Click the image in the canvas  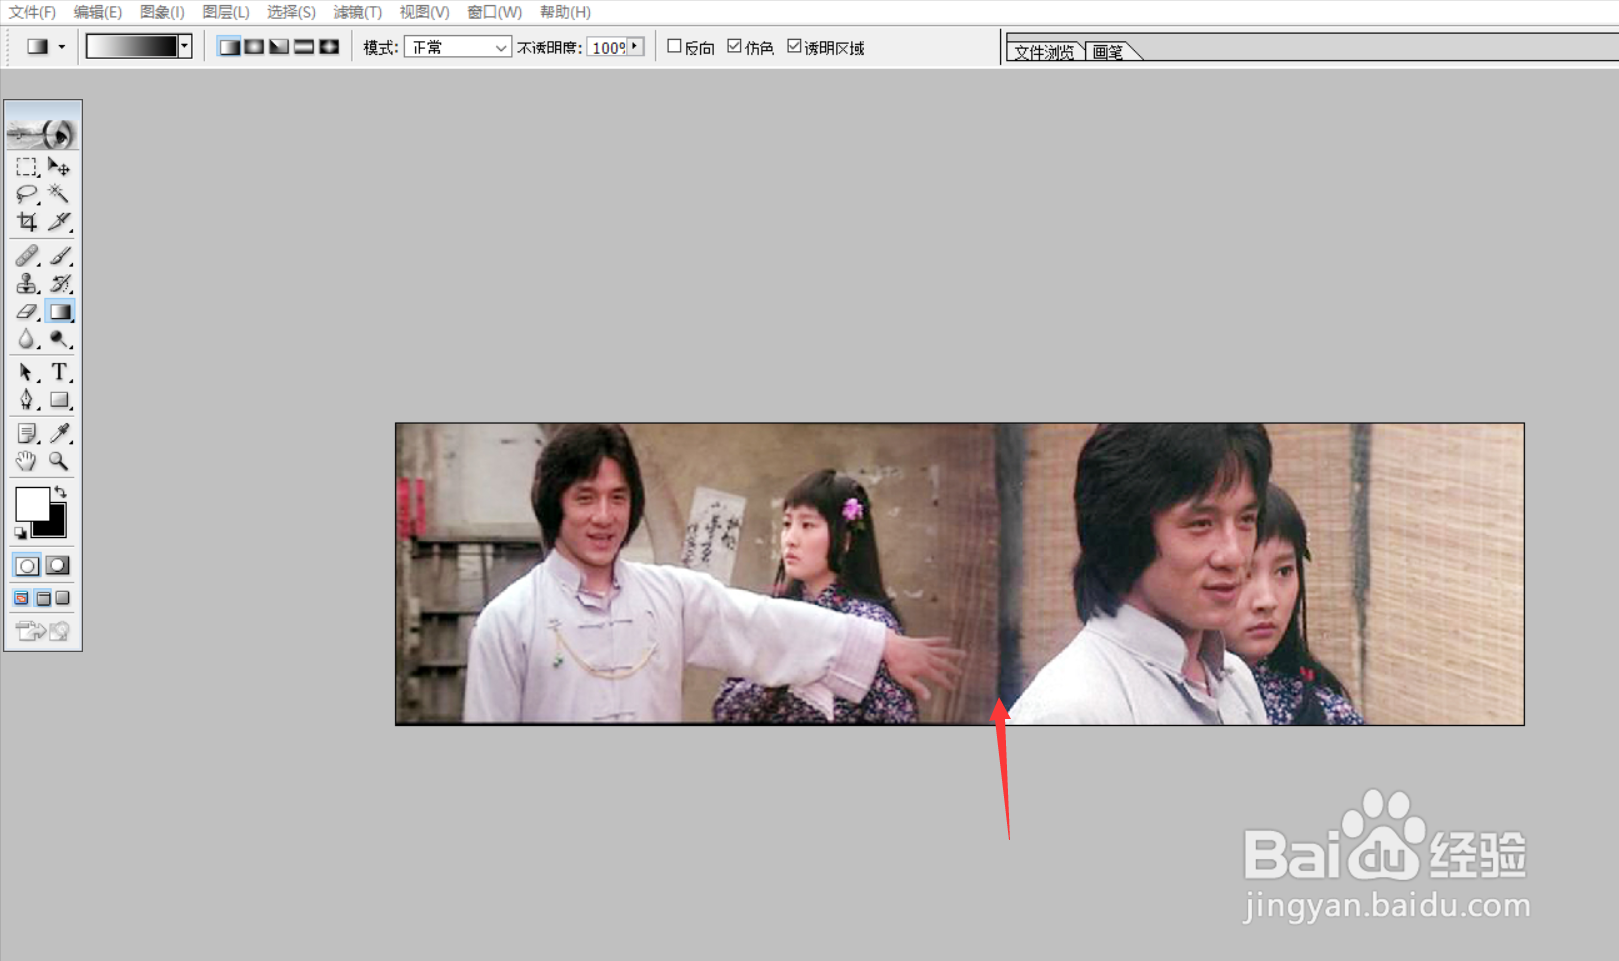pyautogui.click(x=960, y=574)
